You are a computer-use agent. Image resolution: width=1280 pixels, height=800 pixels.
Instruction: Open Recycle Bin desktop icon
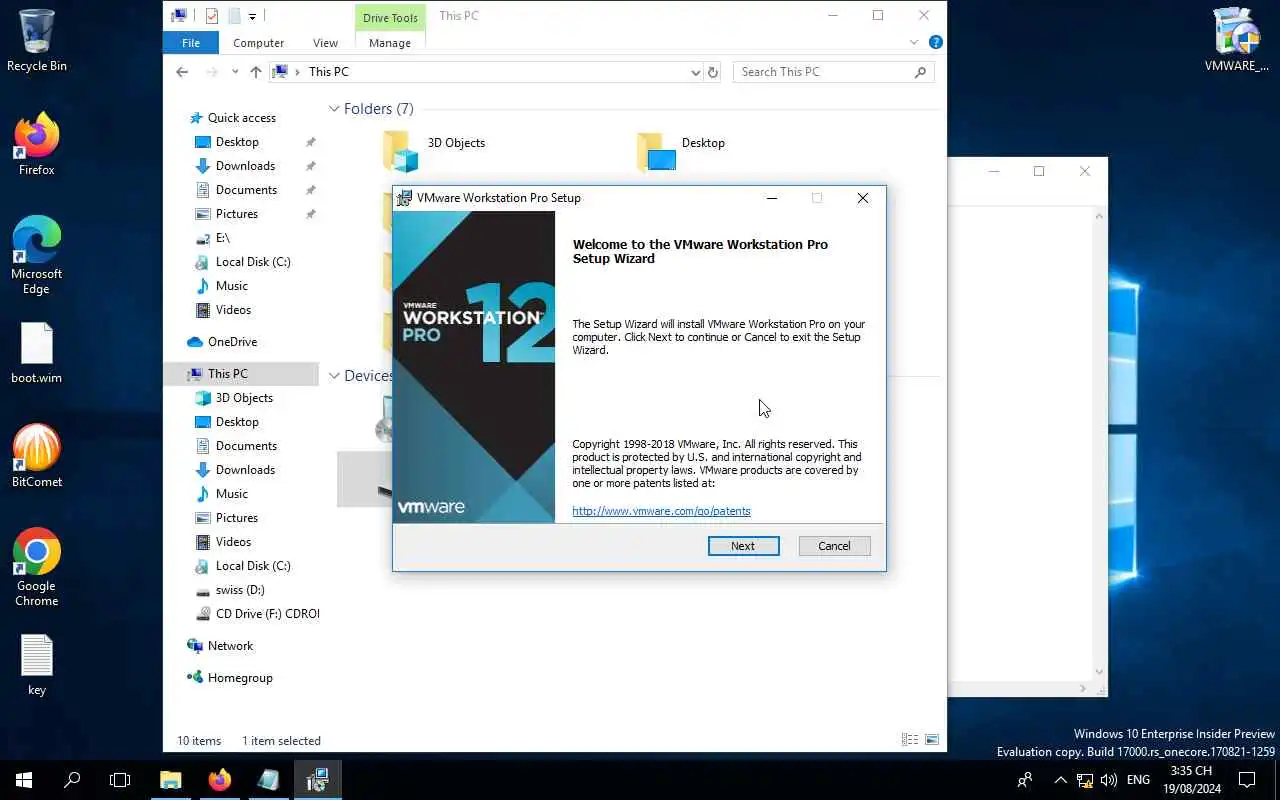[37, 41]
